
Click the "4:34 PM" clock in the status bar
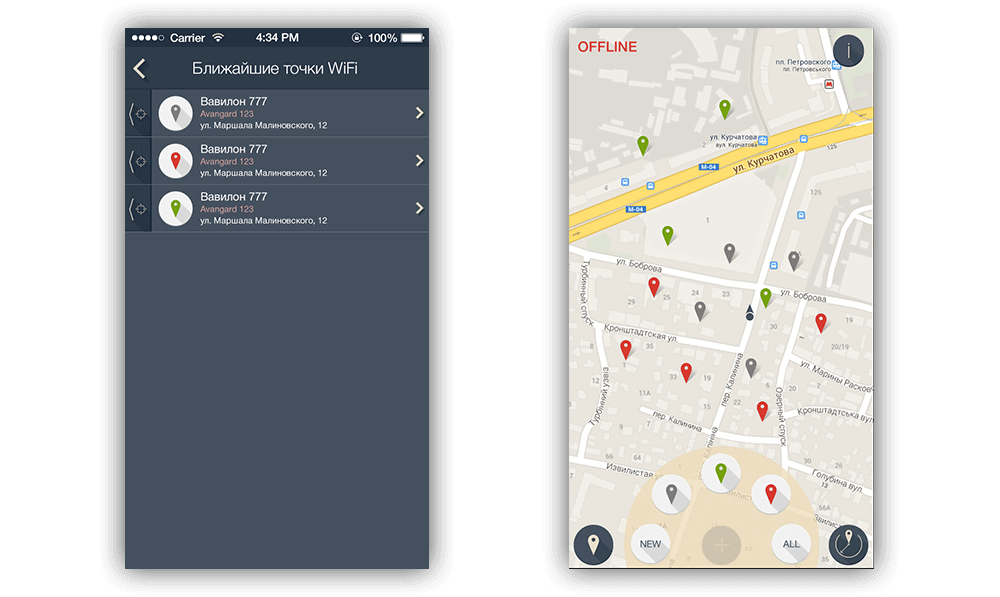pyautogui.click(x=277, y=38)
